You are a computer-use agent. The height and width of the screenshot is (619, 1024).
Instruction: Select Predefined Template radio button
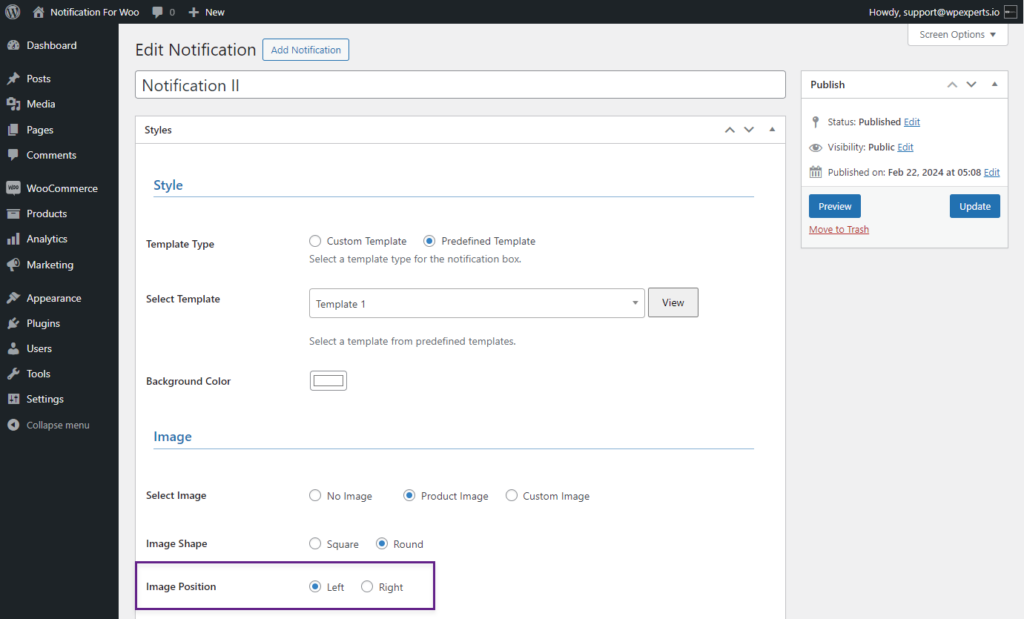[x=429, y=241]
